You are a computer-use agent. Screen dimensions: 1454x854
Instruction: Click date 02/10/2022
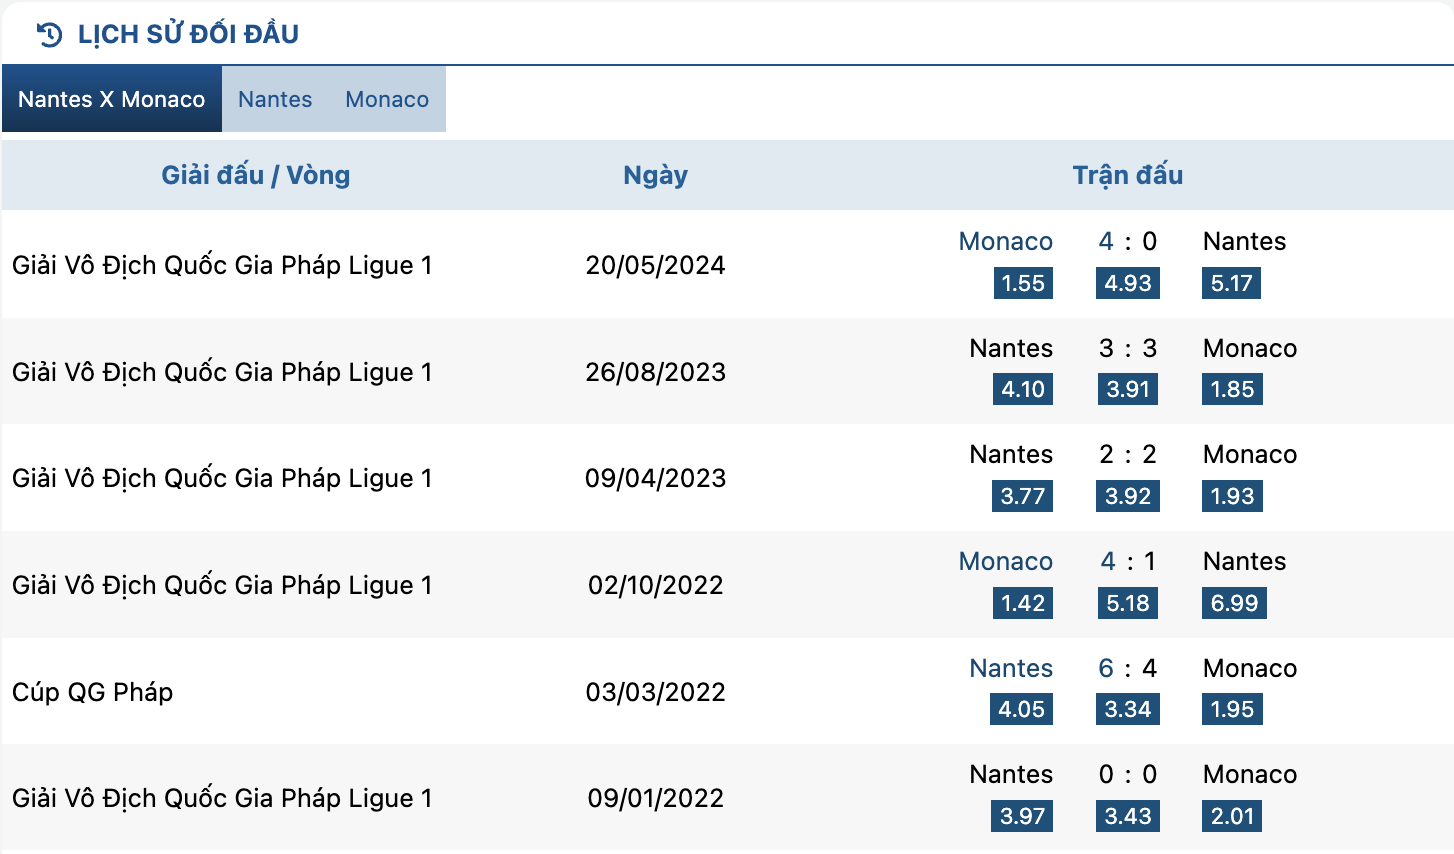point(655,585)
